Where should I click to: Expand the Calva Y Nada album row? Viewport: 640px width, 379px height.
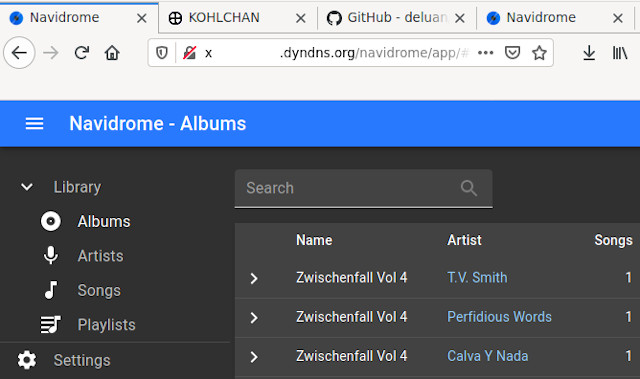(x=254, y=357)
